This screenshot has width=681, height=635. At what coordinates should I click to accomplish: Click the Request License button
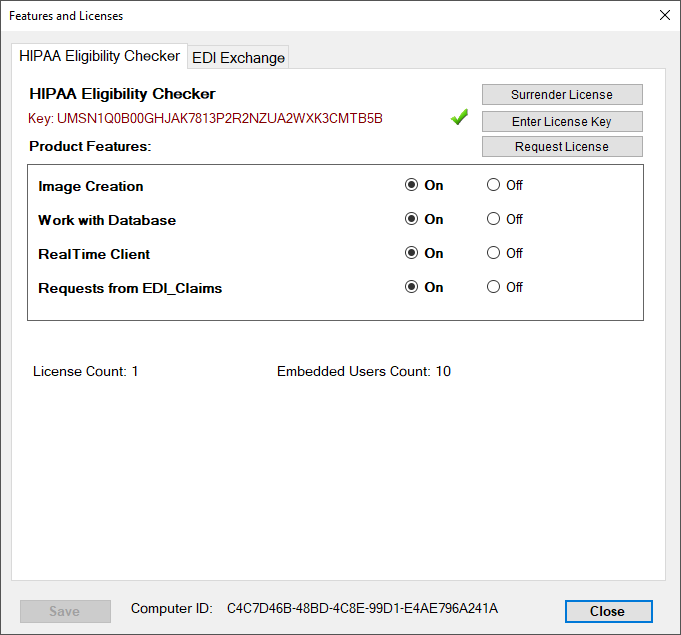click(562, 146)
